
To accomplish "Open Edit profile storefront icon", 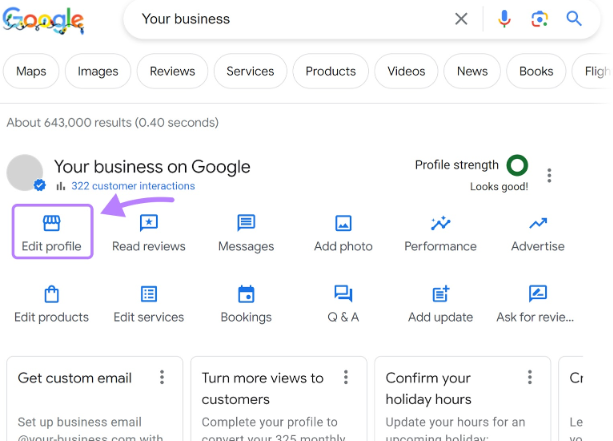I will tap(52, 223).
